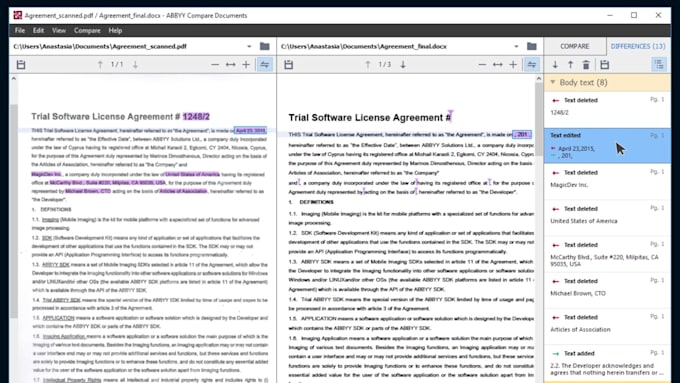Open folder browse icon for final docx path
This screenshot has width=680, height=383.
click(532, 46)
